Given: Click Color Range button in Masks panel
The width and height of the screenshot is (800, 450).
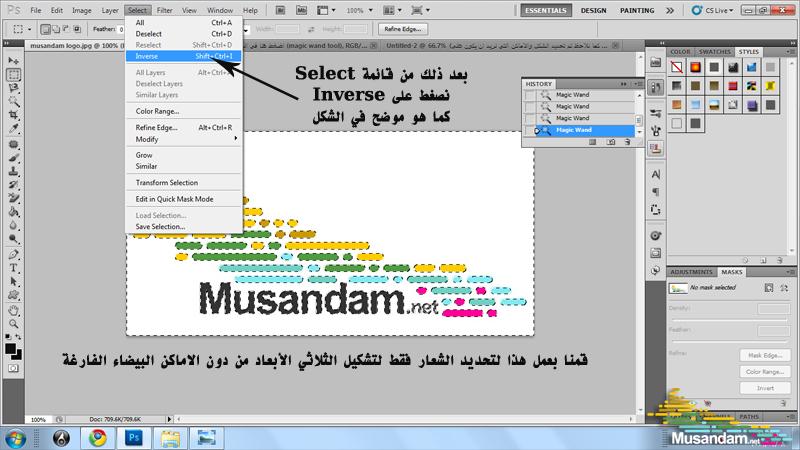Looking at the screenshot, I should [x=765, y=371].
